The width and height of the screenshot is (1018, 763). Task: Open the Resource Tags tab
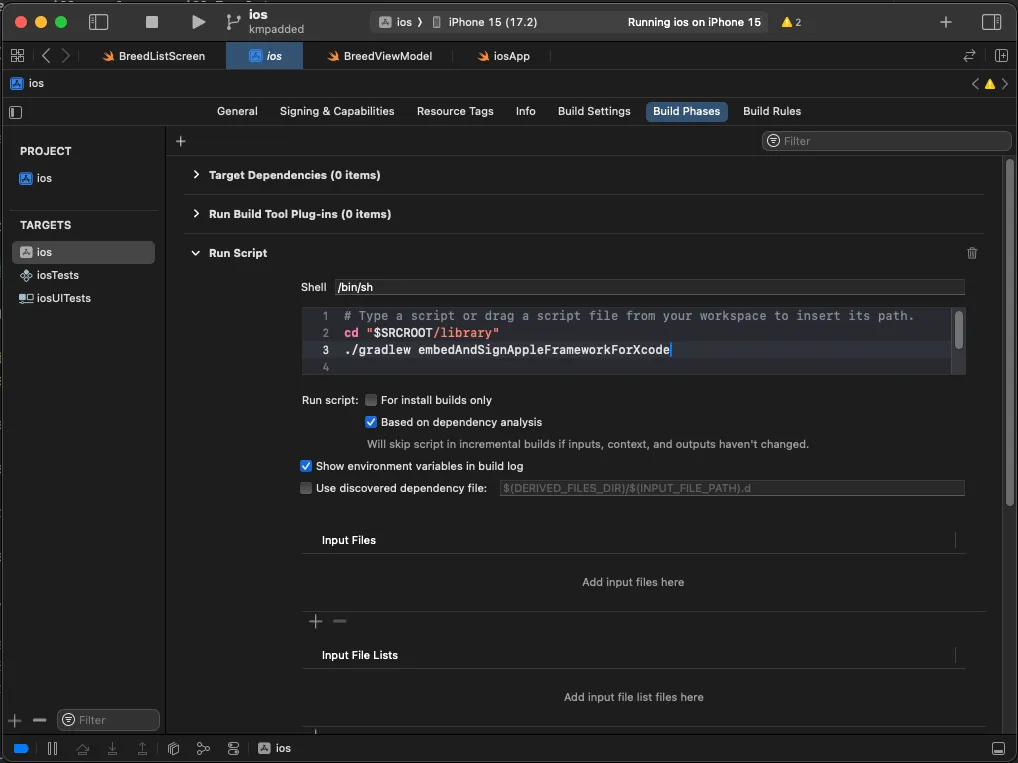(454, 111)
